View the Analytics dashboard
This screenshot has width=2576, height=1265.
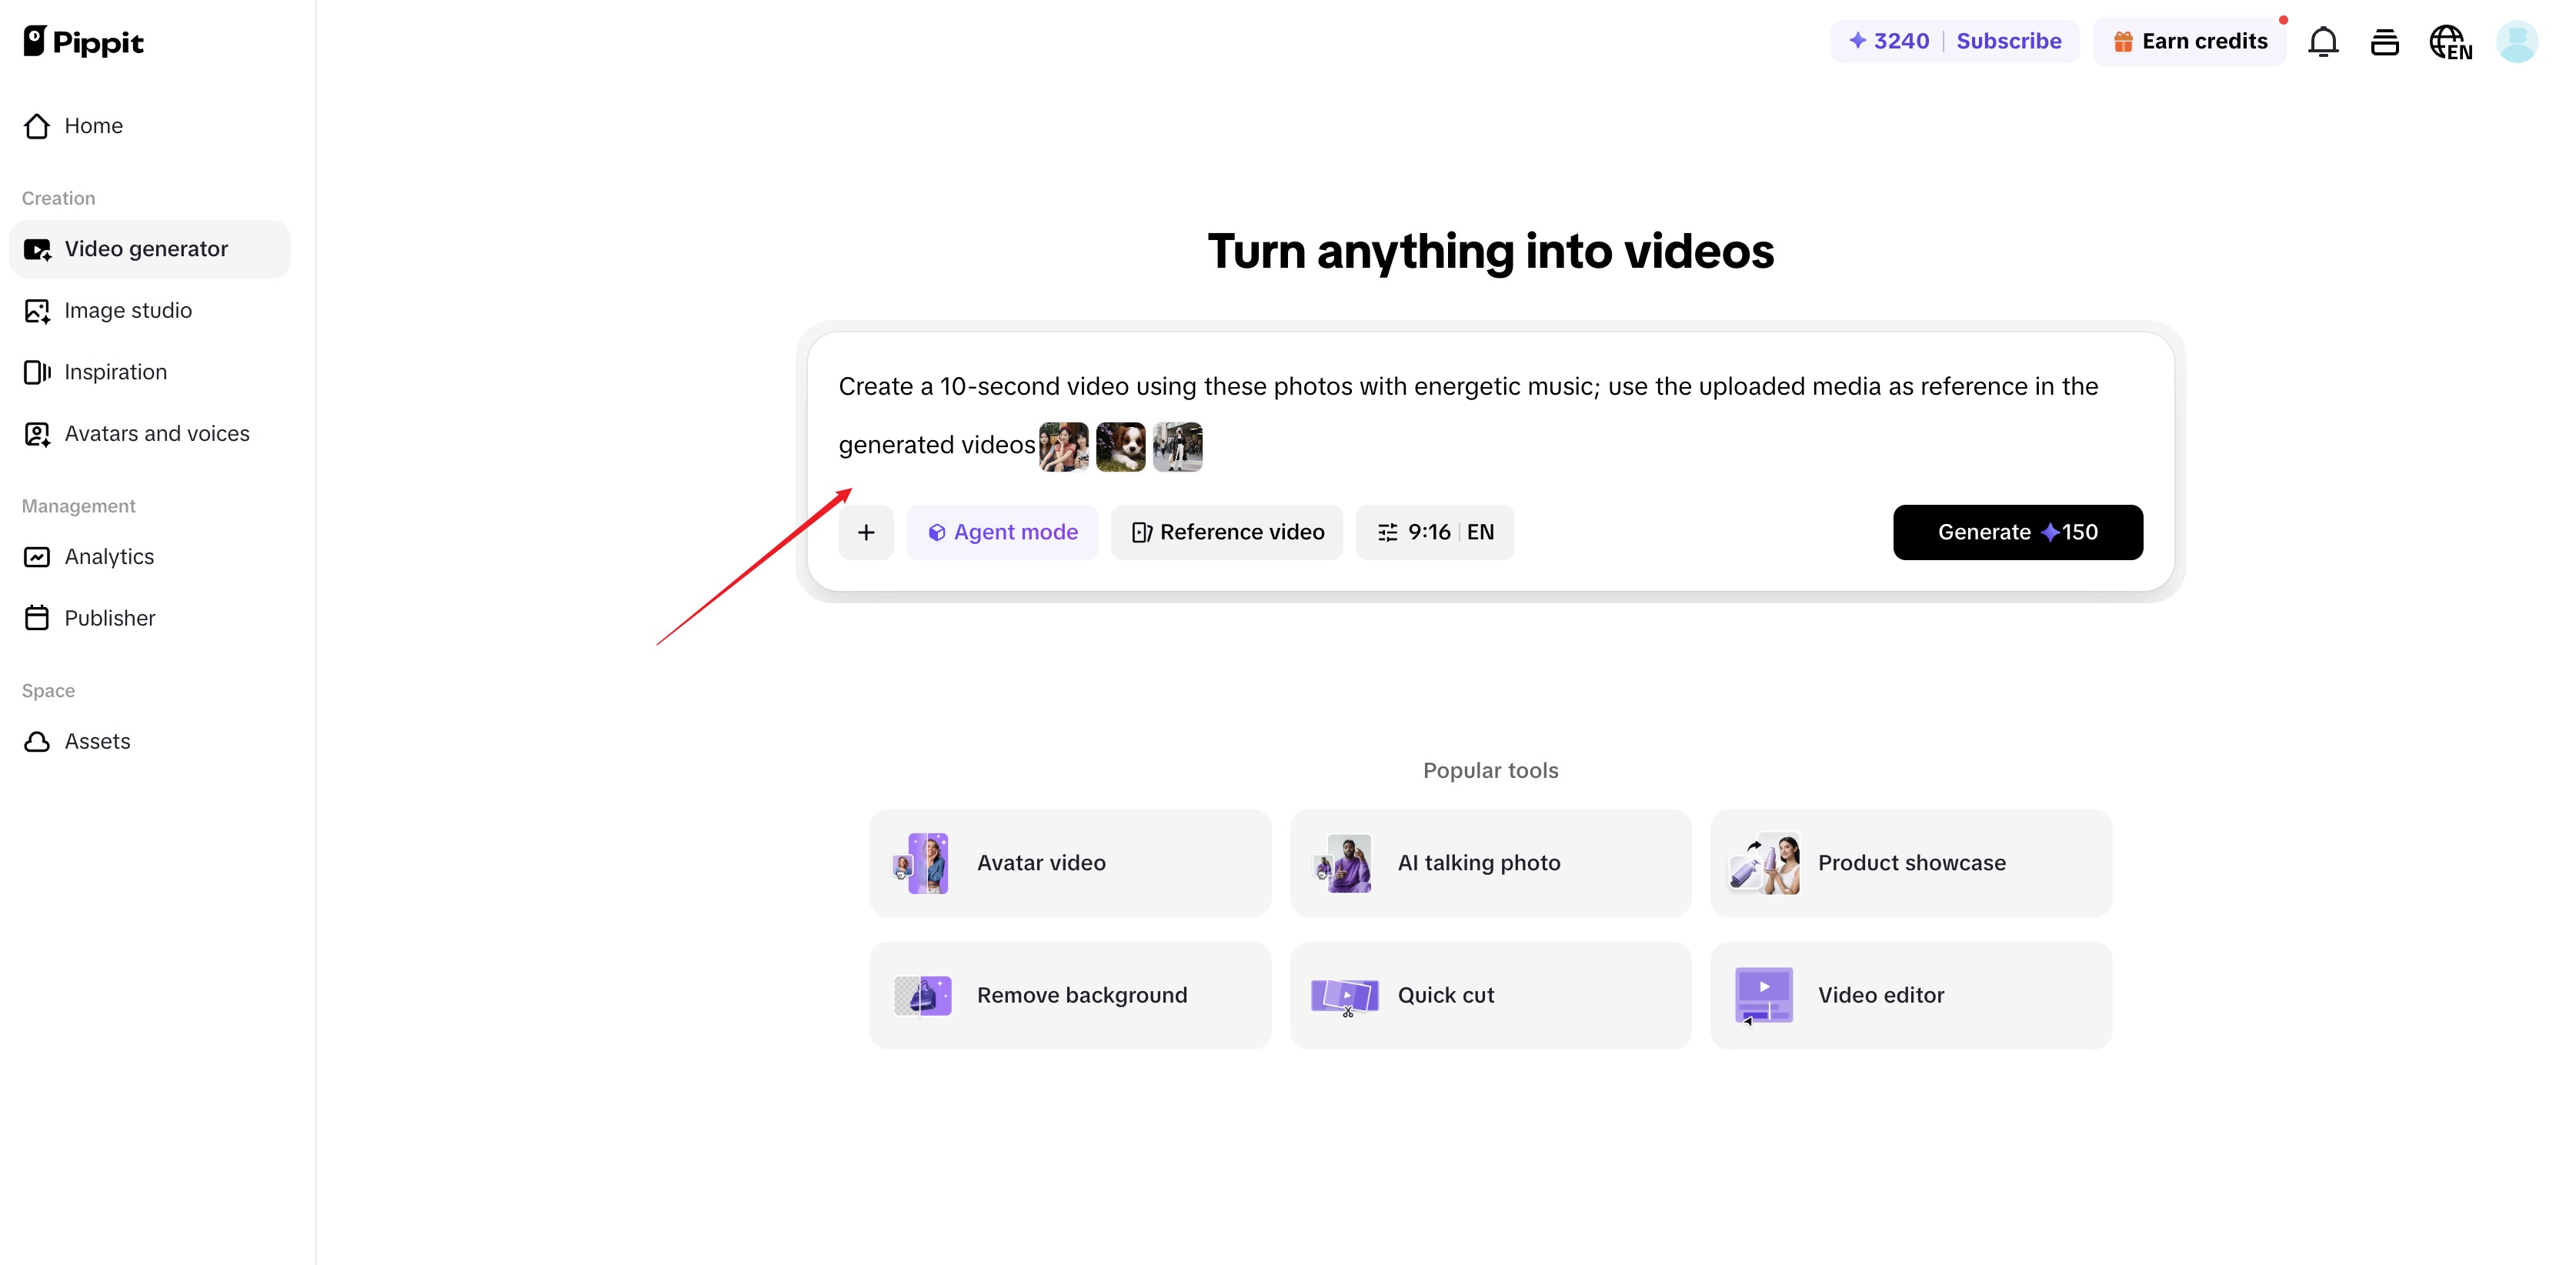click(x=109, y=556)
